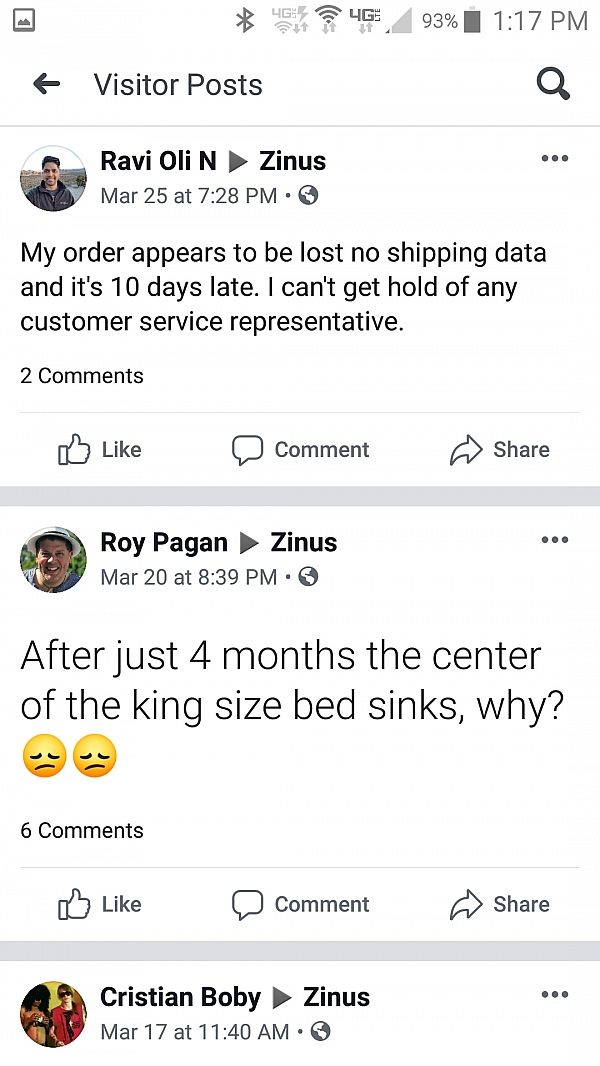This screenshot has height=1066, width=600.
Task: Open options menu on Ravi Oli N's post
Action: click(554, 158)
